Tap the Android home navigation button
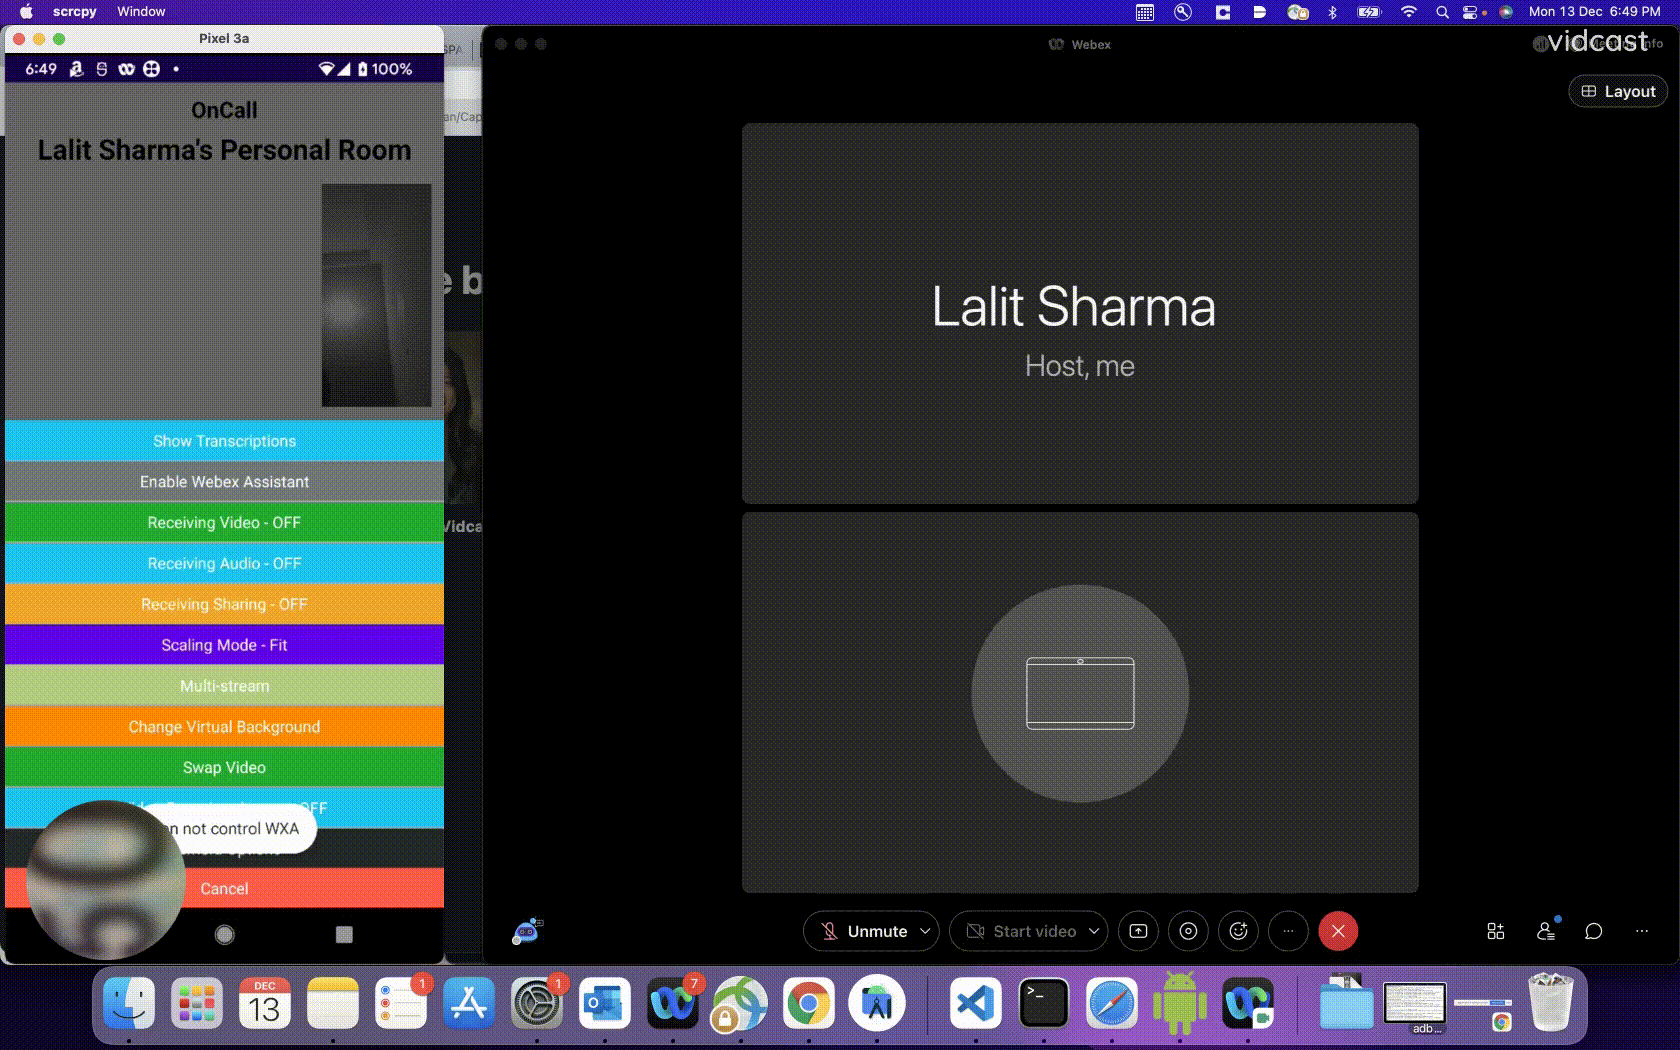The height and width of the screenshot is (1050, 1680). [x=224, y=934]
